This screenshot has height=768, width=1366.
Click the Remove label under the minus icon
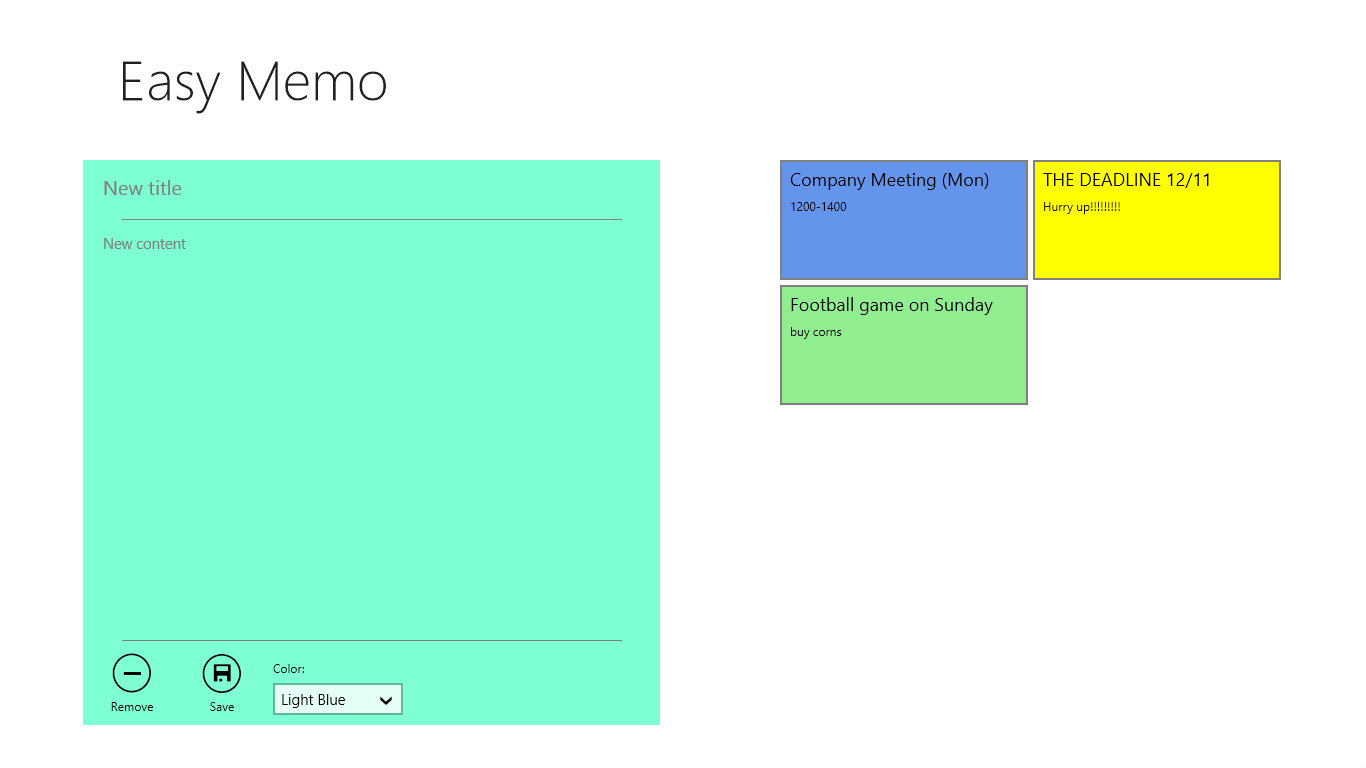pos(132,707)
